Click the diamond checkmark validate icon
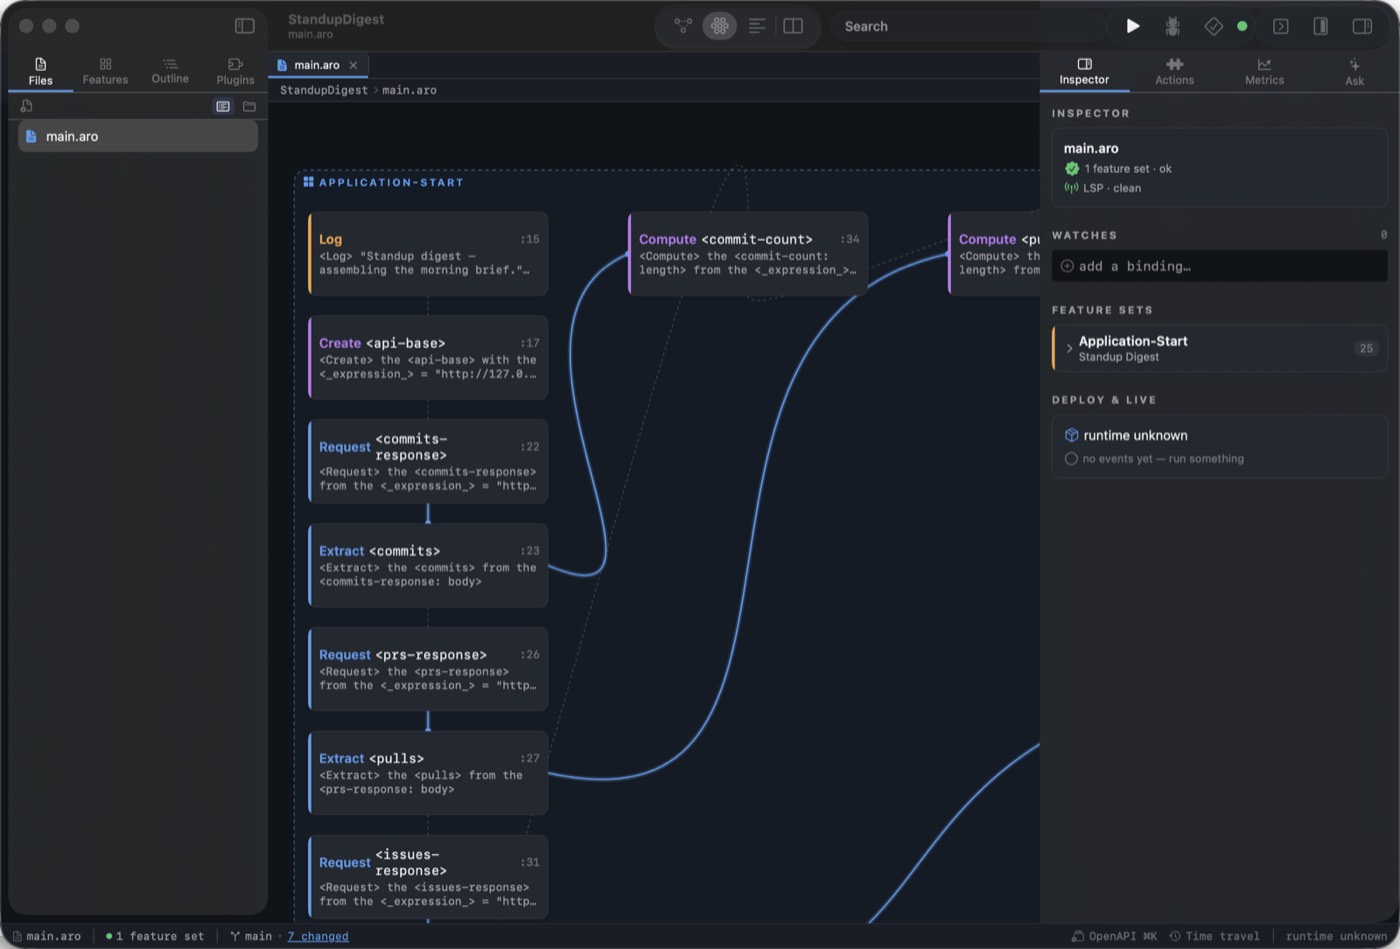The image size is (1400, 949). click(1213, 26)
